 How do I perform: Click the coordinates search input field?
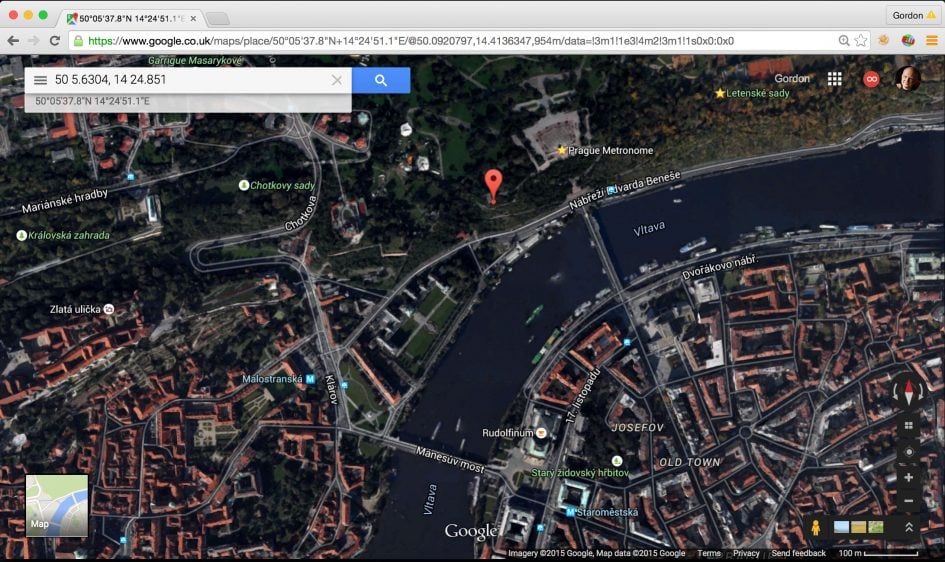tap(190, 80)
